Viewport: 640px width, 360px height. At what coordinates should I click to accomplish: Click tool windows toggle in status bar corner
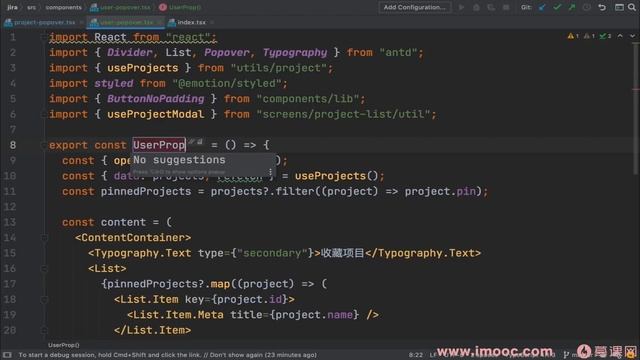[7, 355]
